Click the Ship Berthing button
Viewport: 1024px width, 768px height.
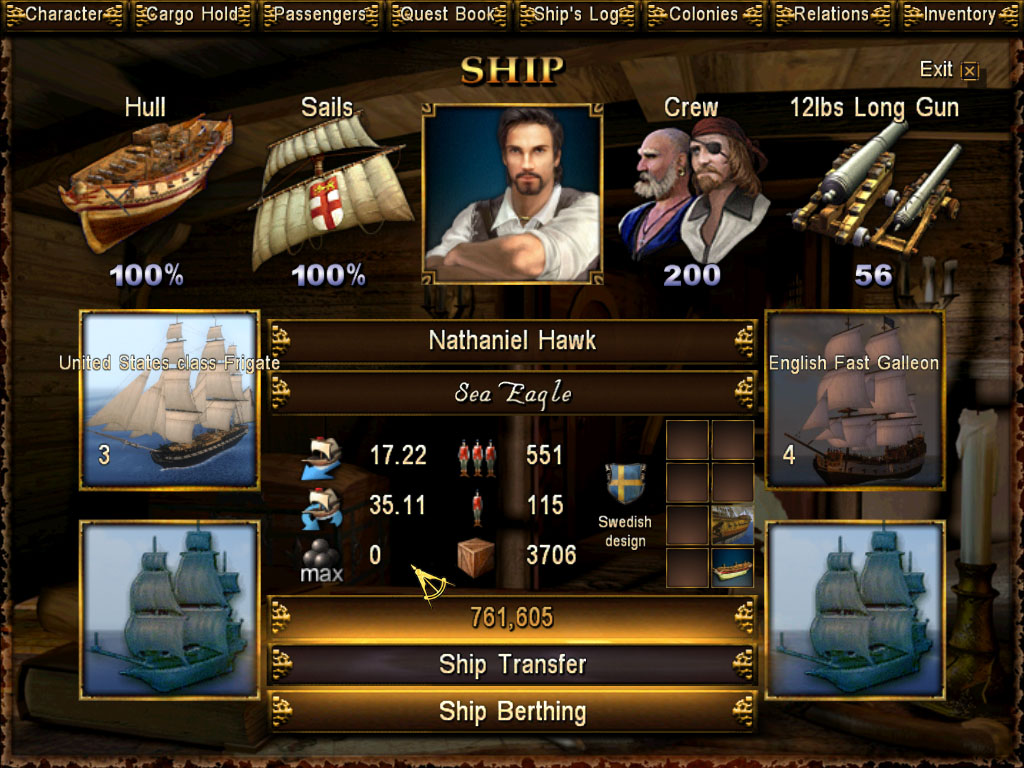513,712
